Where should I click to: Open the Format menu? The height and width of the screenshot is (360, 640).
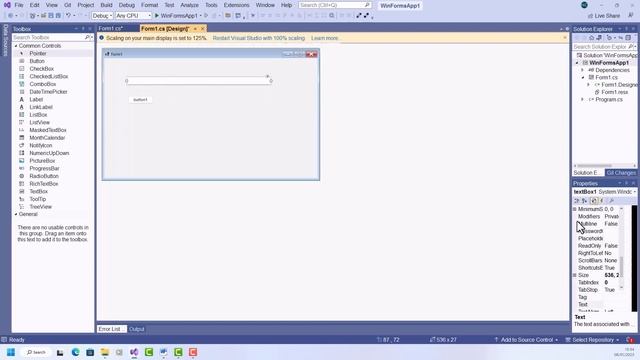149,5
